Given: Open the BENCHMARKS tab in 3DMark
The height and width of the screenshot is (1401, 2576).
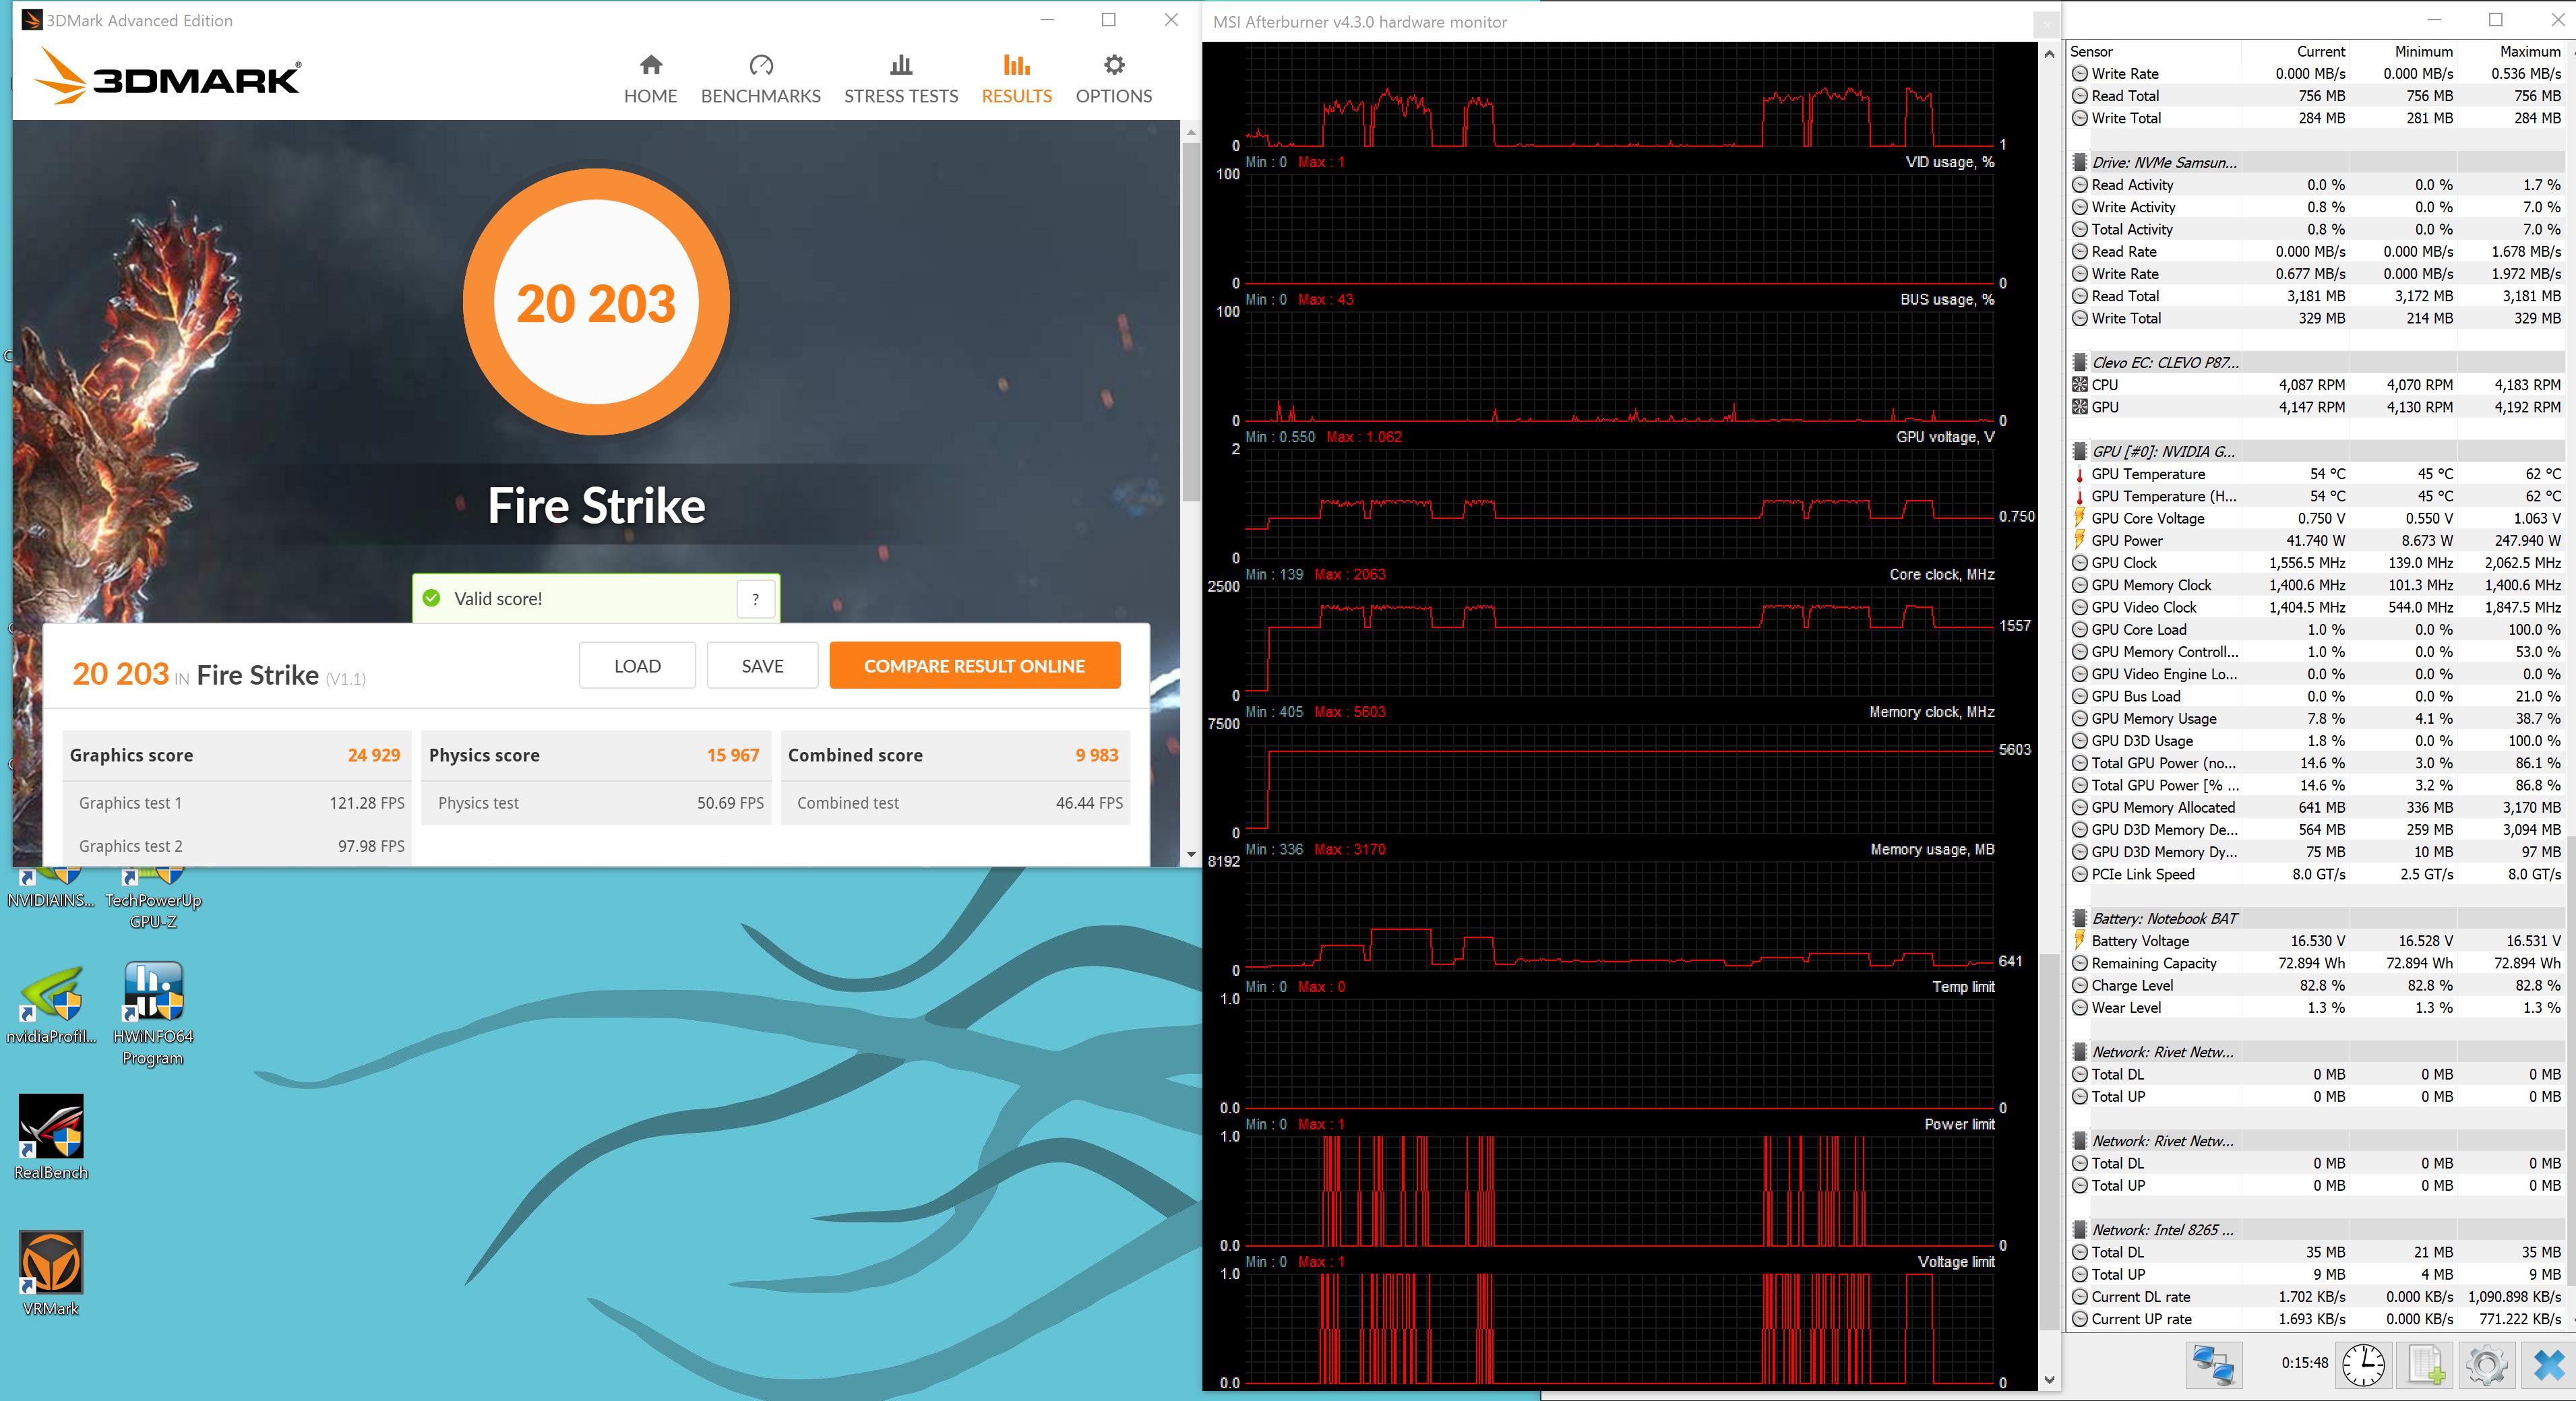Looking at the screenshot, I should 760,79.
